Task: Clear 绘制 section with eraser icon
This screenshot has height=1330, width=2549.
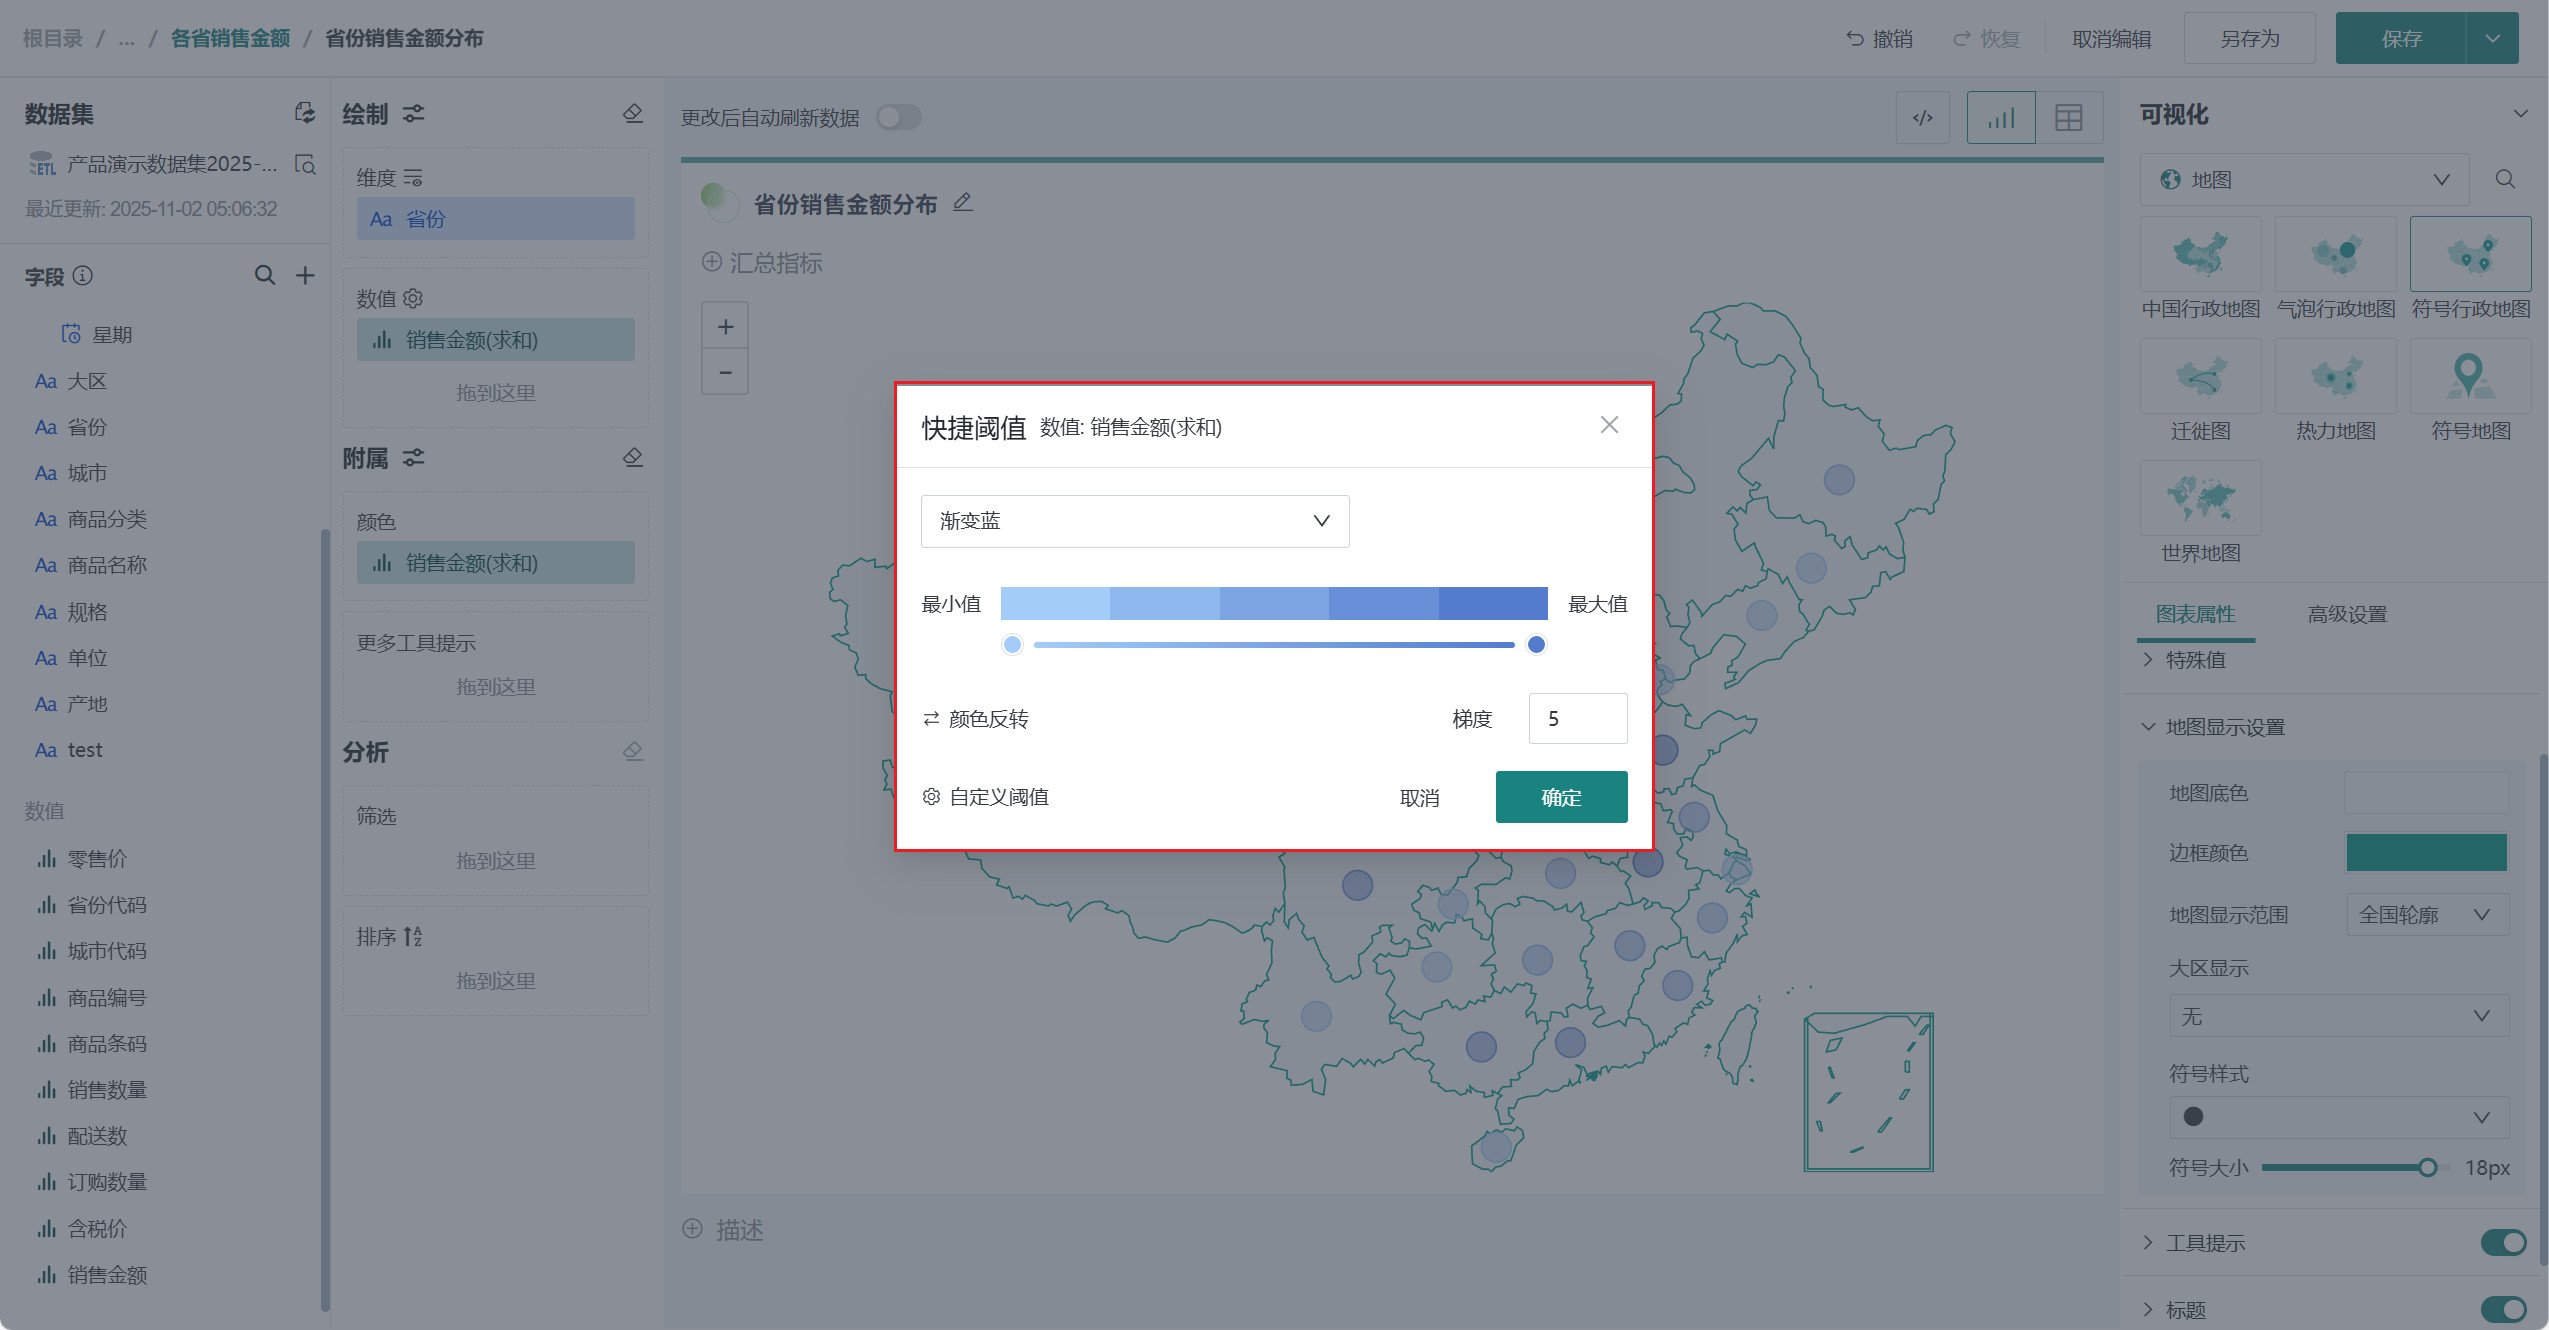Action: tap(632, 114)
